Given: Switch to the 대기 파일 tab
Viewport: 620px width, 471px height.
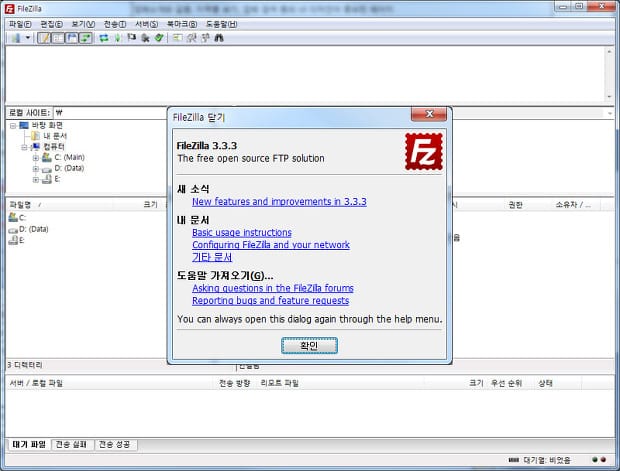Looking at the screenshot, I should tap(29, 444).
